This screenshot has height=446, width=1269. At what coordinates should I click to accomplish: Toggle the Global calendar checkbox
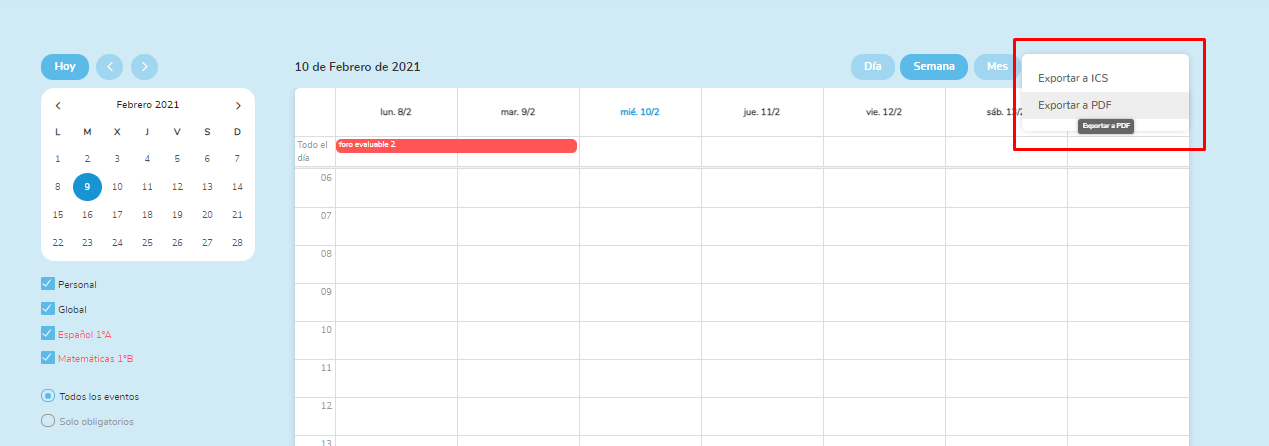[x=47, y=309]
